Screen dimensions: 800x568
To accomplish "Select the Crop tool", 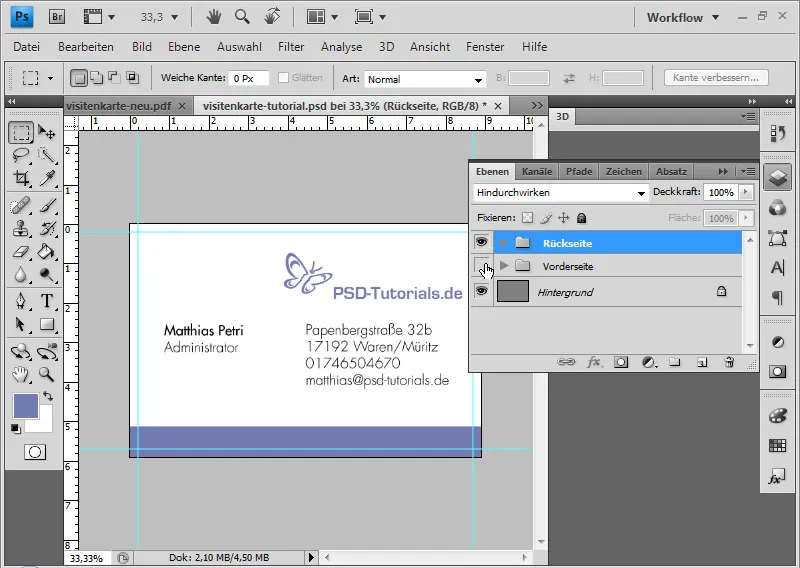I will (21, 178).
